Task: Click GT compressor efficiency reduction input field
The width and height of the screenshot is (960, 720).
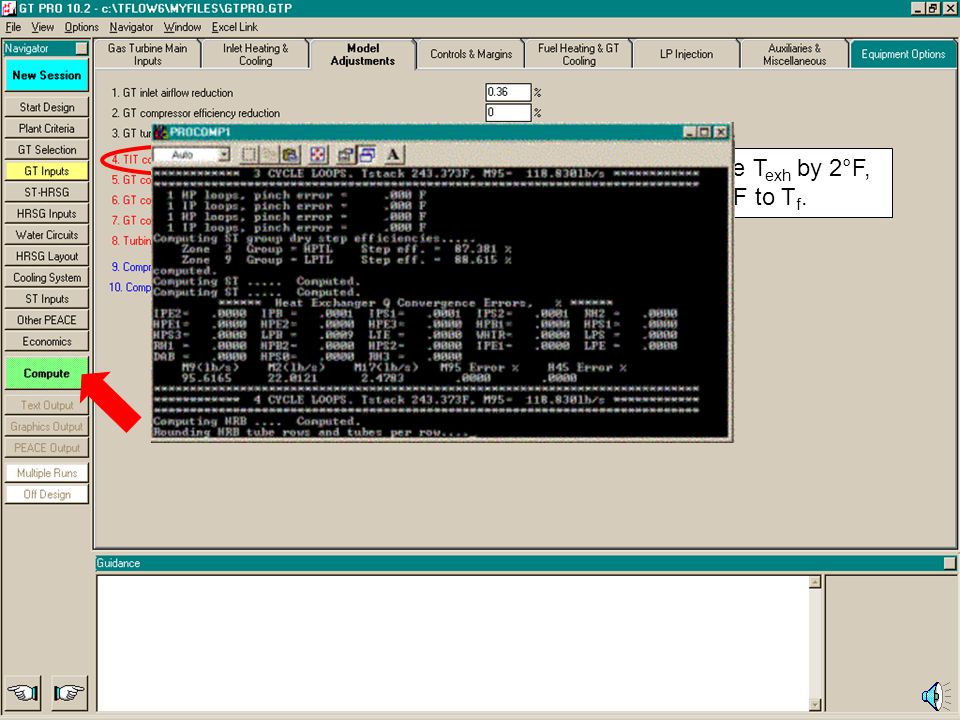Action: click(508, 113)
